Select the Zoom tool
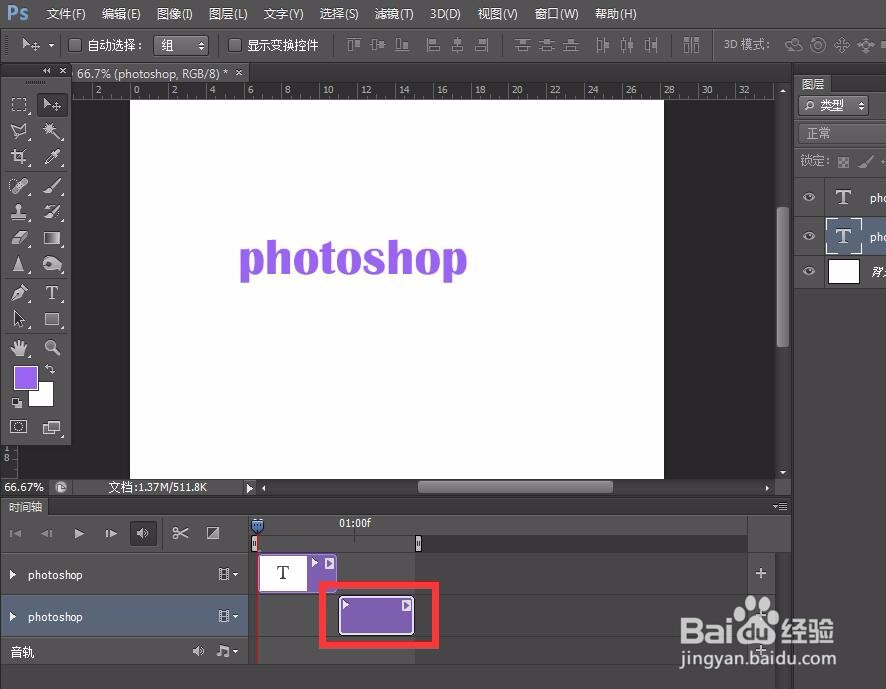 52,348
